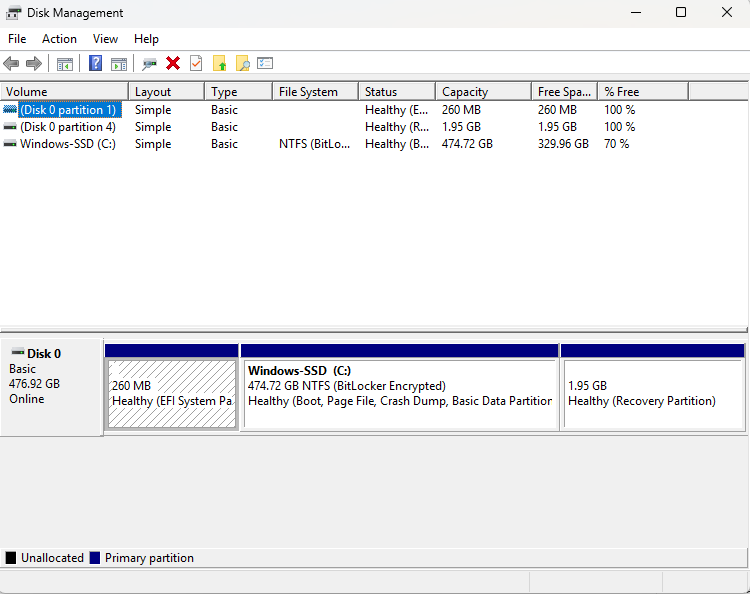Close the Disk Management window
The height and width of the screenshot is (594, 750).
point(727,12)
